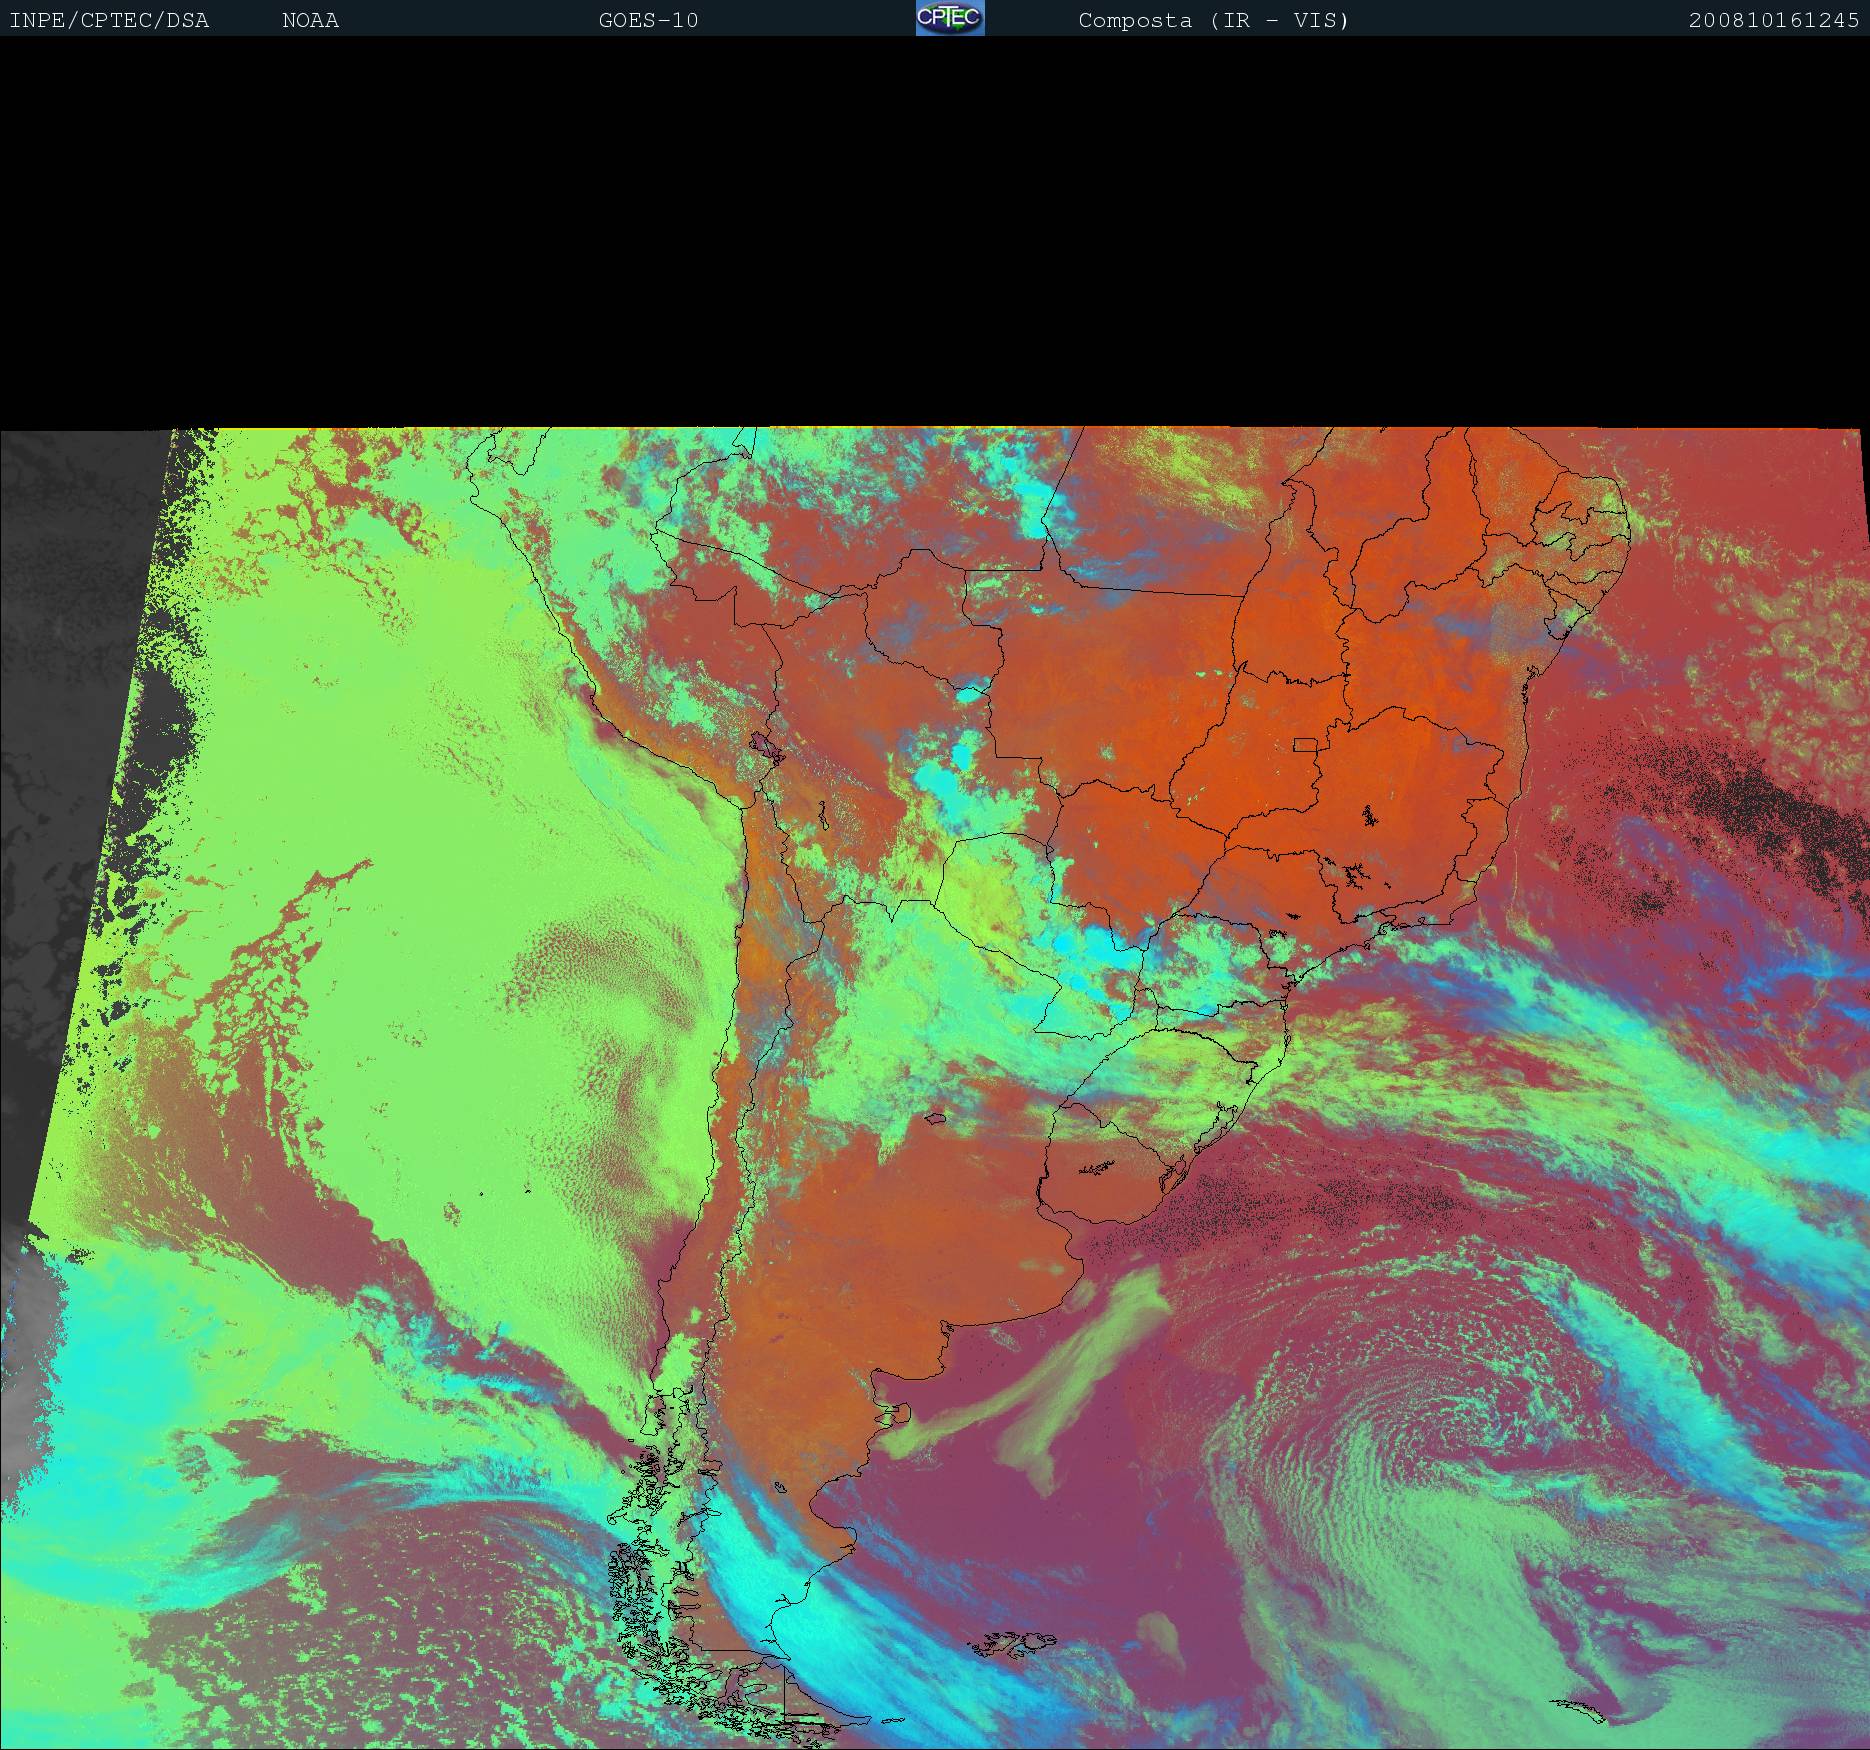Viewport: 1870px width, 1750px height.
Task: Click the NOAA label in header
Action: pos(310,20)
